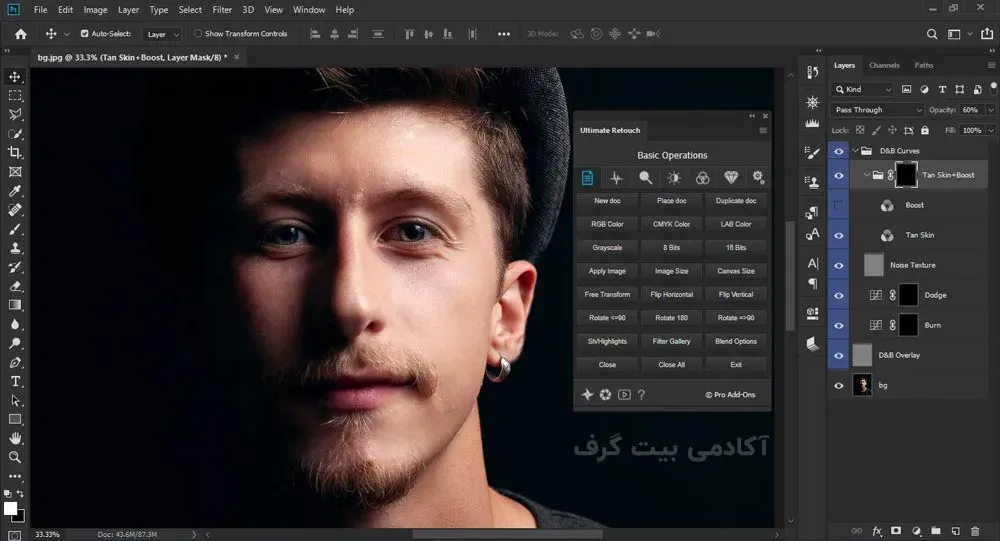Click the Home icon in options bar

click(20, 34)
